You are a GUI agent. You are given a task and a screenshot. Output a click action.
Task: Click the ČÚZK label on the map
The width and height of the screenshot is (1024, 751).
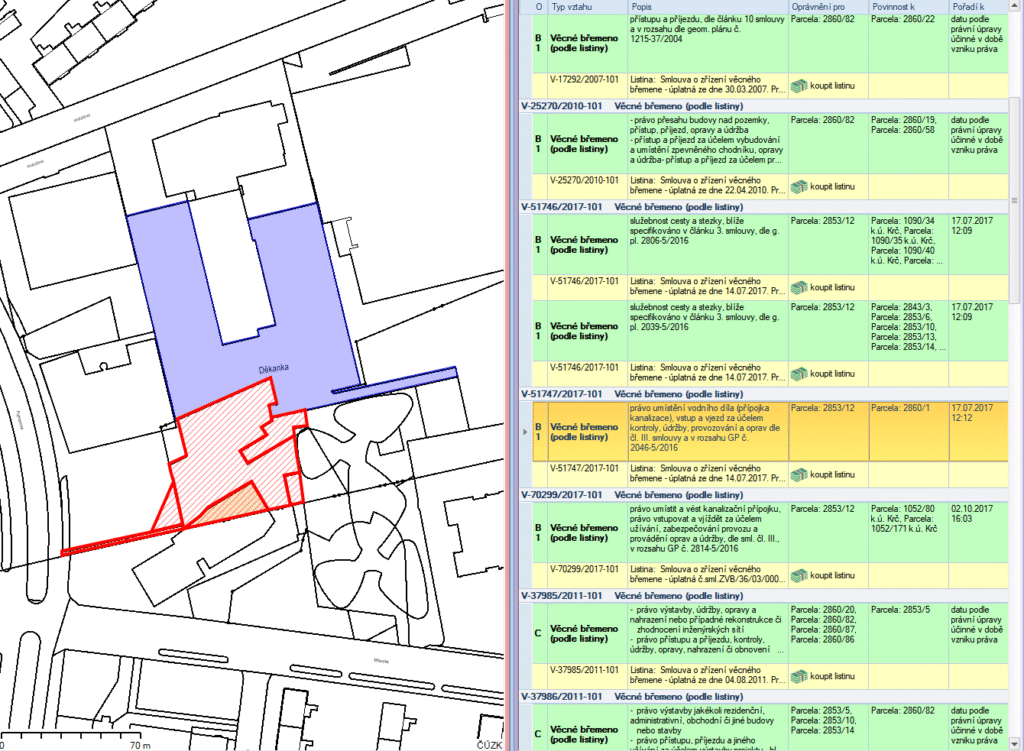489,745
